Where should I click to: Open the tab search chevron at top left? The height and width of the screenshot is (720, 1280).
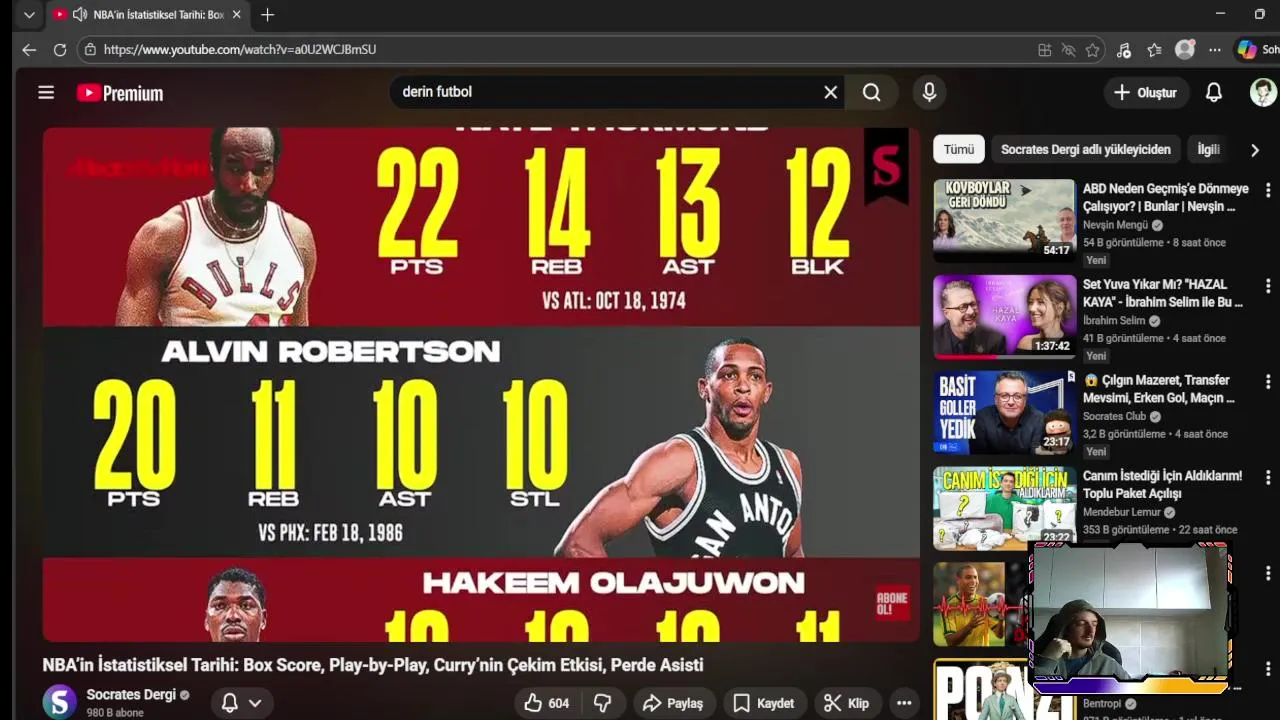(x=29, y=15)
